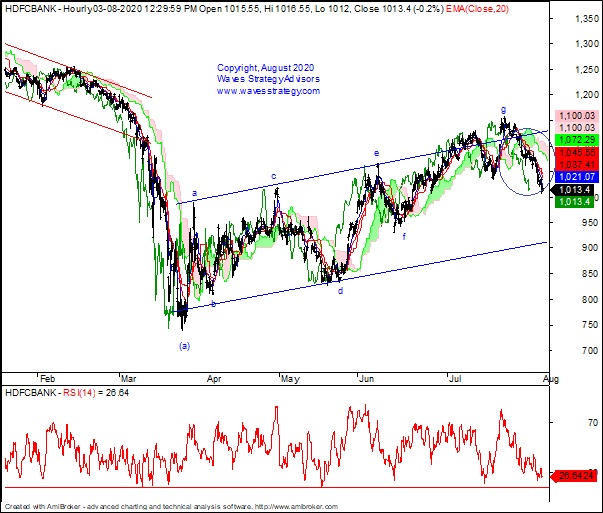Click the 1,300 price axis label
Viewport: 603px width, 513px height.
pyautogui.click(x=587, y=44)
